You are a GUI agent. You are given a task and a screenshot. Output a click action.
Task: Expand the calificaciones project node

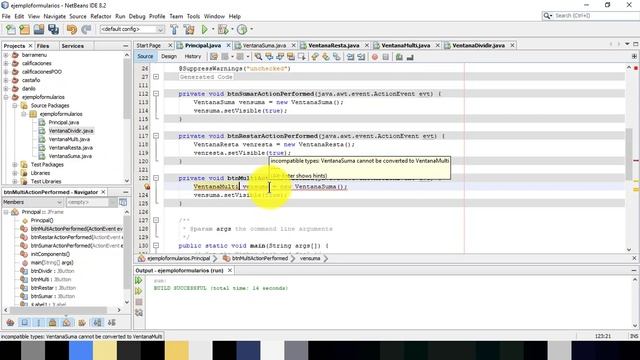coord(6,63)
